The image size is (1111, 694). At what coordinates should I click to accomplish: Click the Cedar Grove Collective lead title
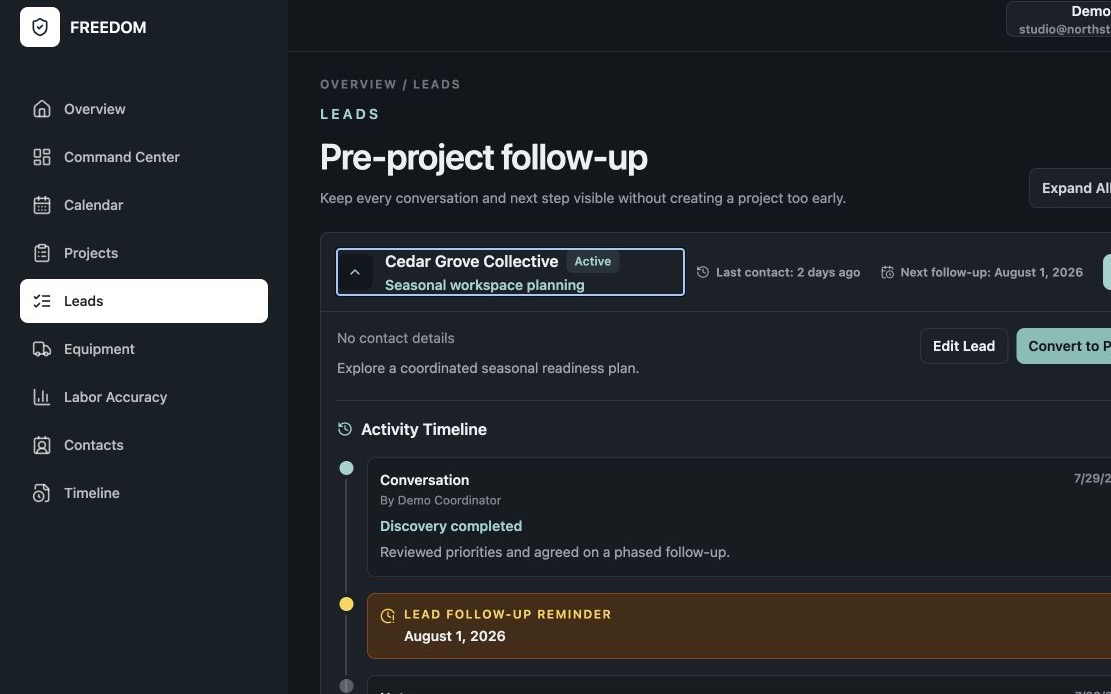[471, 262]
